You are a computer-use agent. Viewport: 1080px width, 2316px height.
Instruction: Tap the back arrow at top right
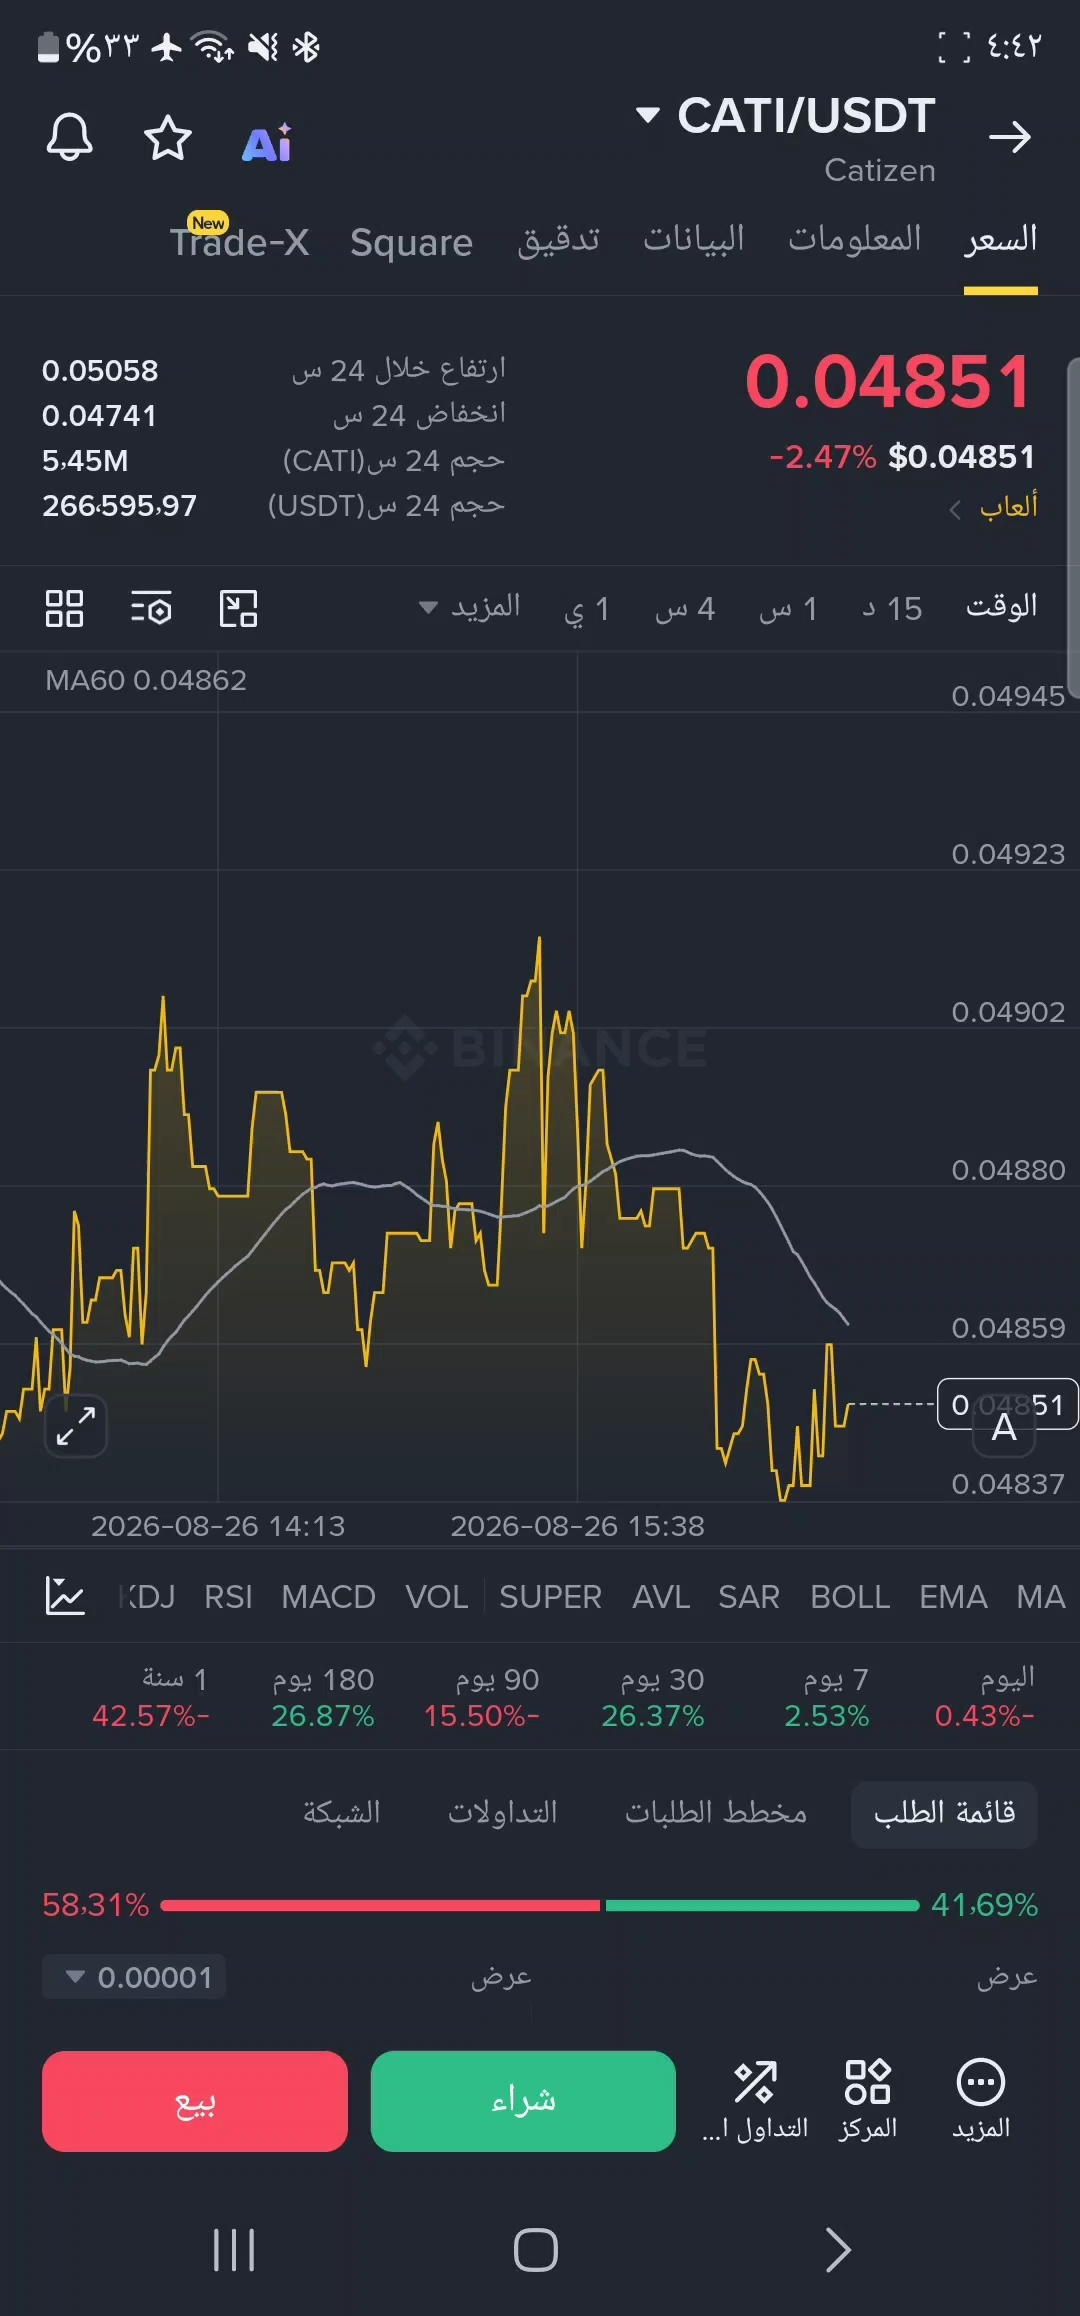1009,137
